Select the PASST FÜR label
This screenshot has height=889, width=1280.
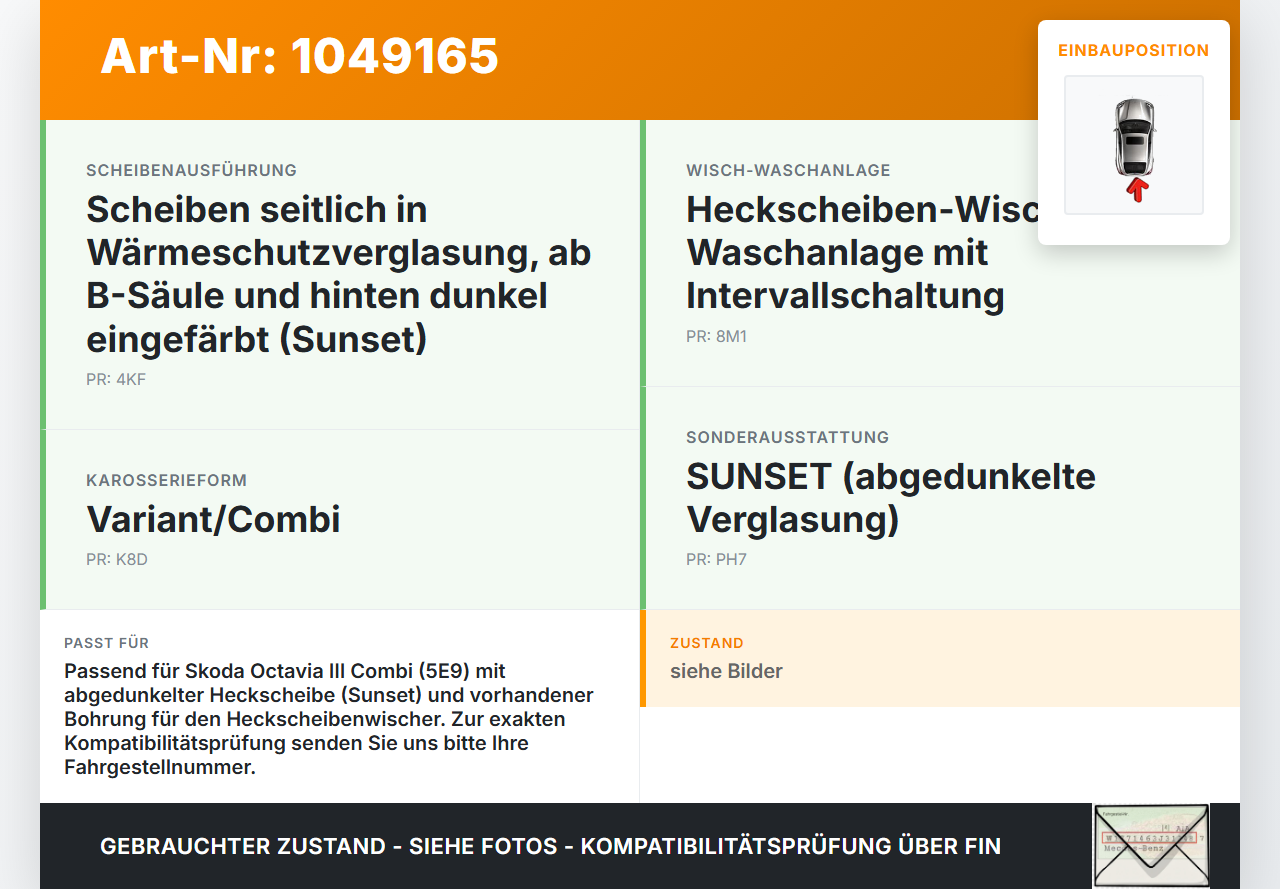[x=107, y=643]
